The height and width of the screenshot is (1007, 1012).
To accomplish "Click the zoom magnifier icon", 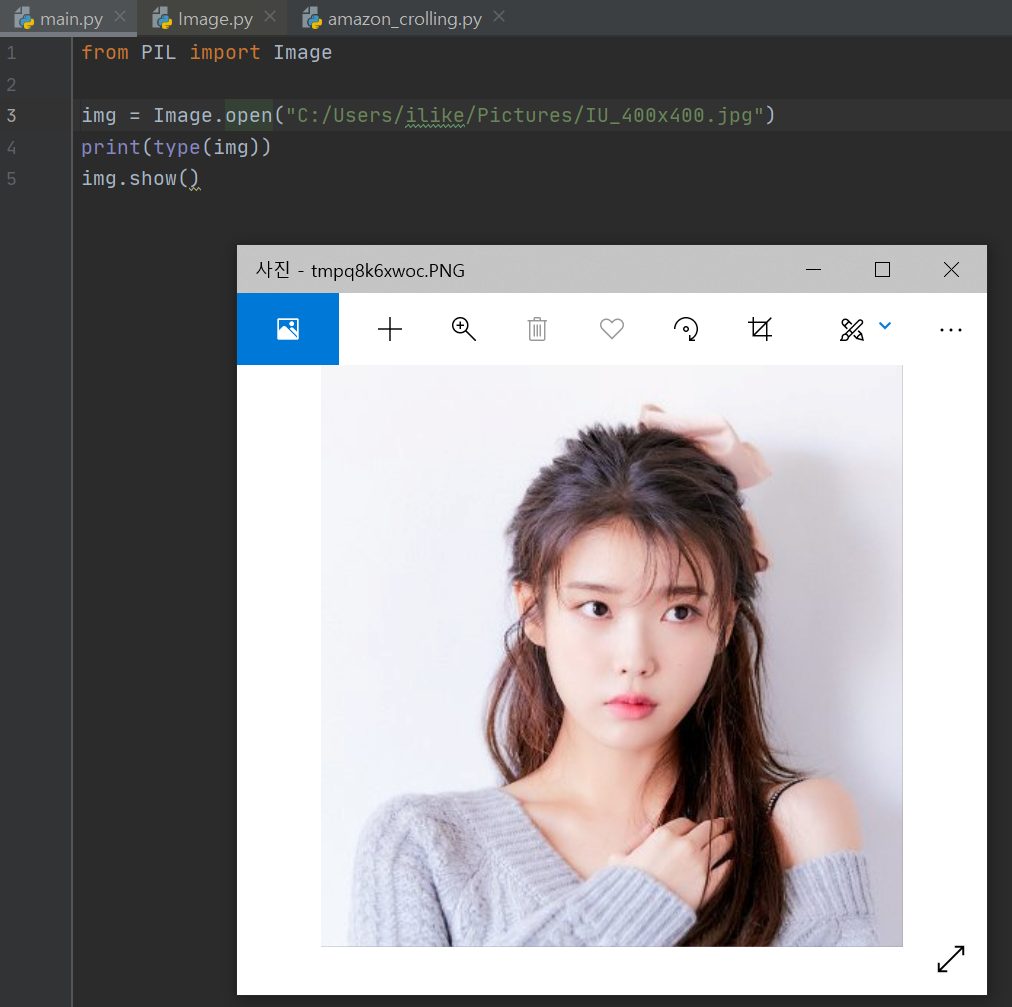I will (x=463, y=329).
